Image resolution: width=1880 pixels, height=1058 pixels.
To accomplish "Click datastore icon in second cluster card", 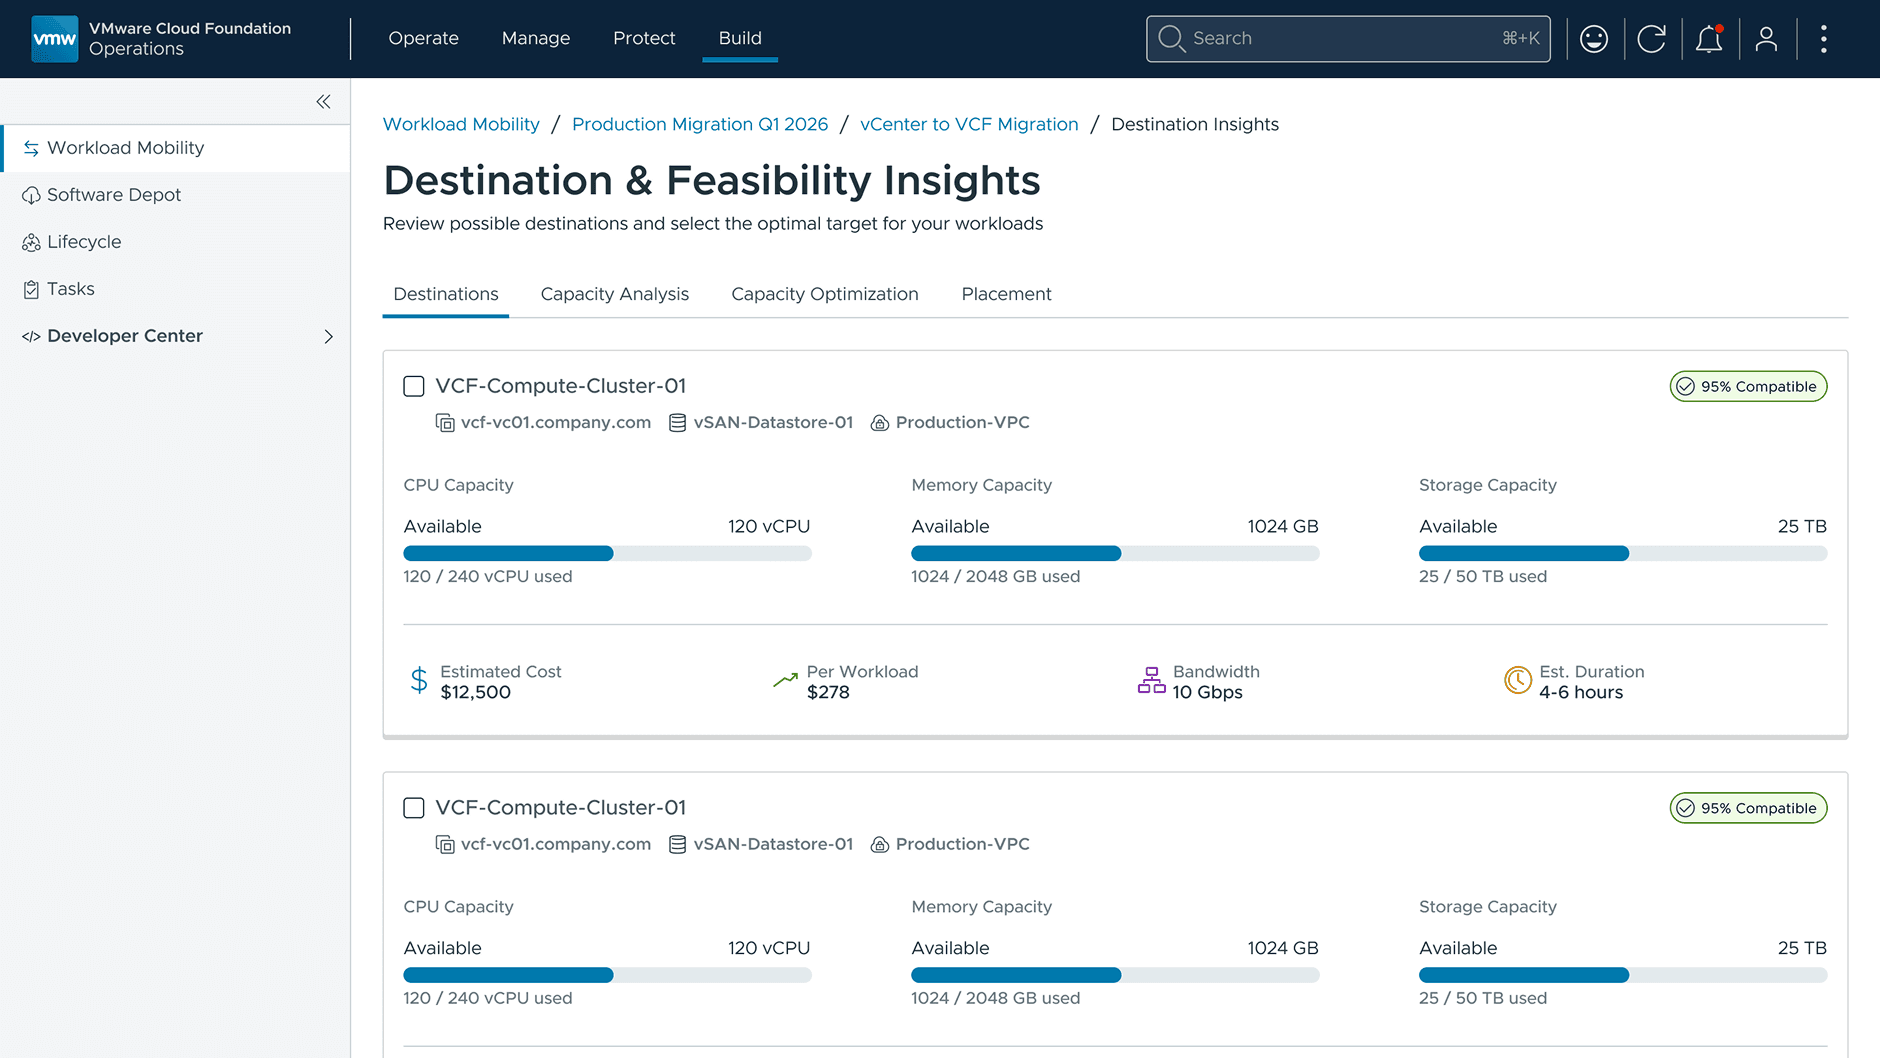I will 677,845.
